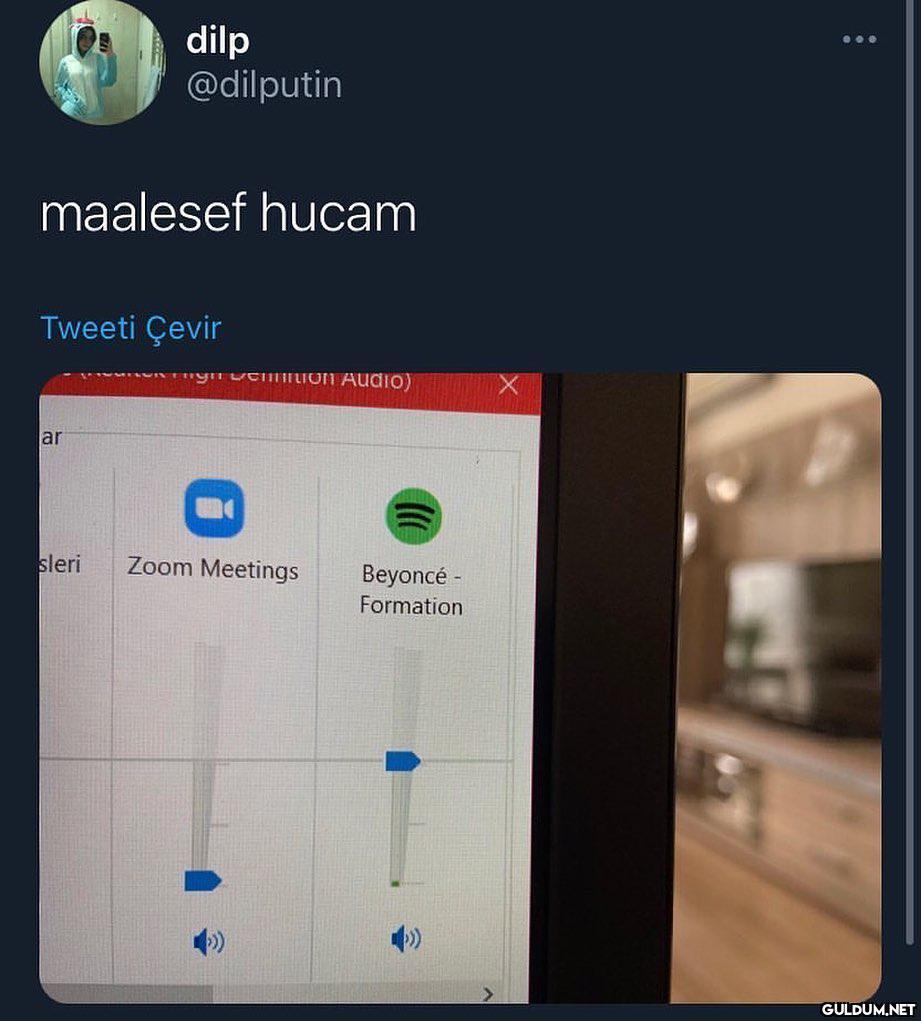
Task: Click the GULDUM.NET watermark
Action: pos(868,1010)
